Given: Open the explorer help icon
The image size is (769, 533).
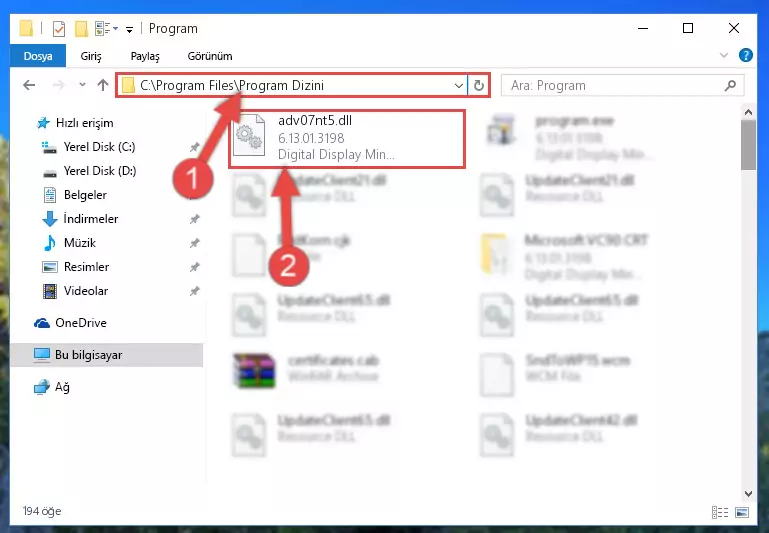Looking at the screenshot, I should point(745,55).
